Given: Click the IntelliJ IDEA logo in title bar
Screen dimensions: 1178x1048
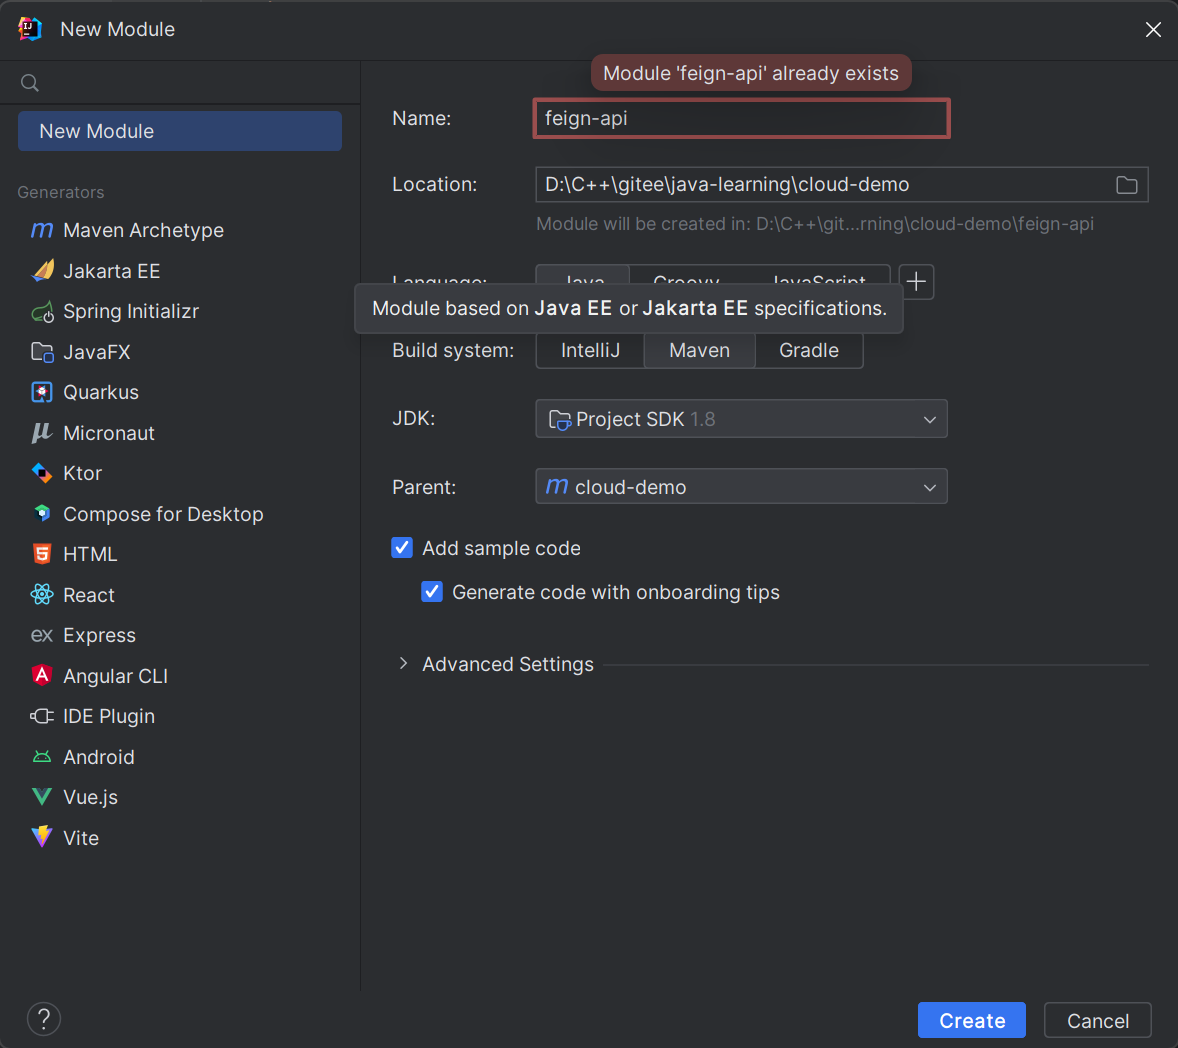Looking at the screenshot, I should click(x=30, y=29).
